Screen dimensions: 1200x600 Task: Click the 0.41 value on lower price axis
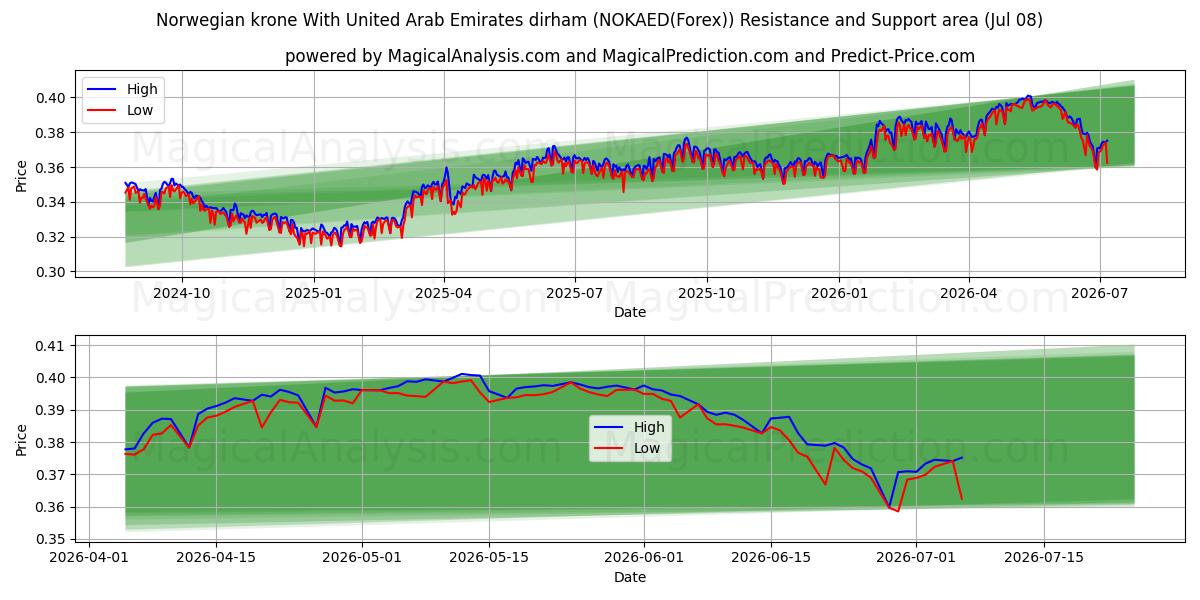tap(52, 346)
